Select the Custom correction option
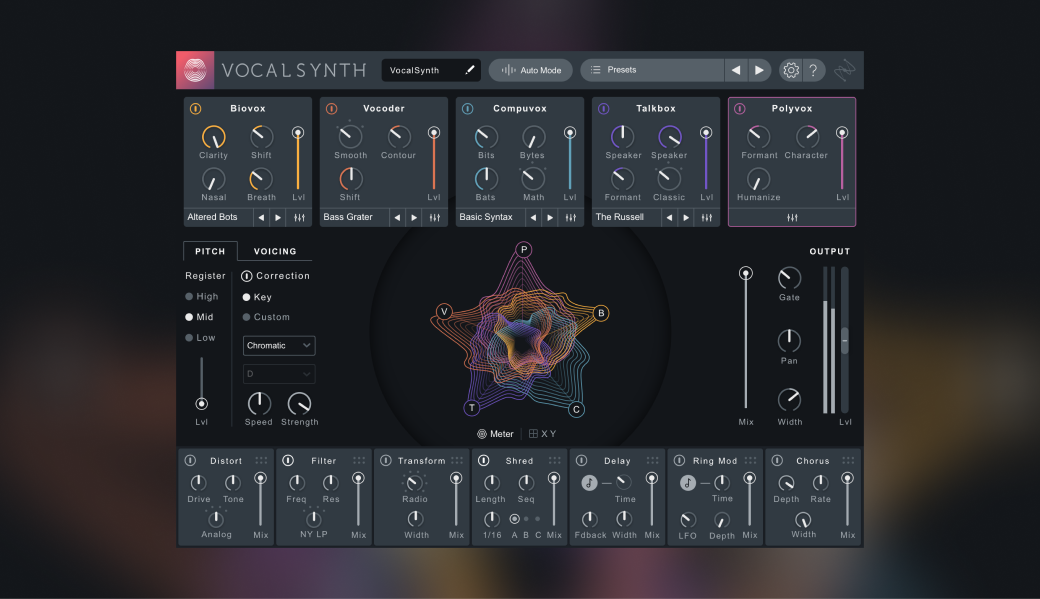The height and width of the screenshot is (599, 1040). point(266,317)
